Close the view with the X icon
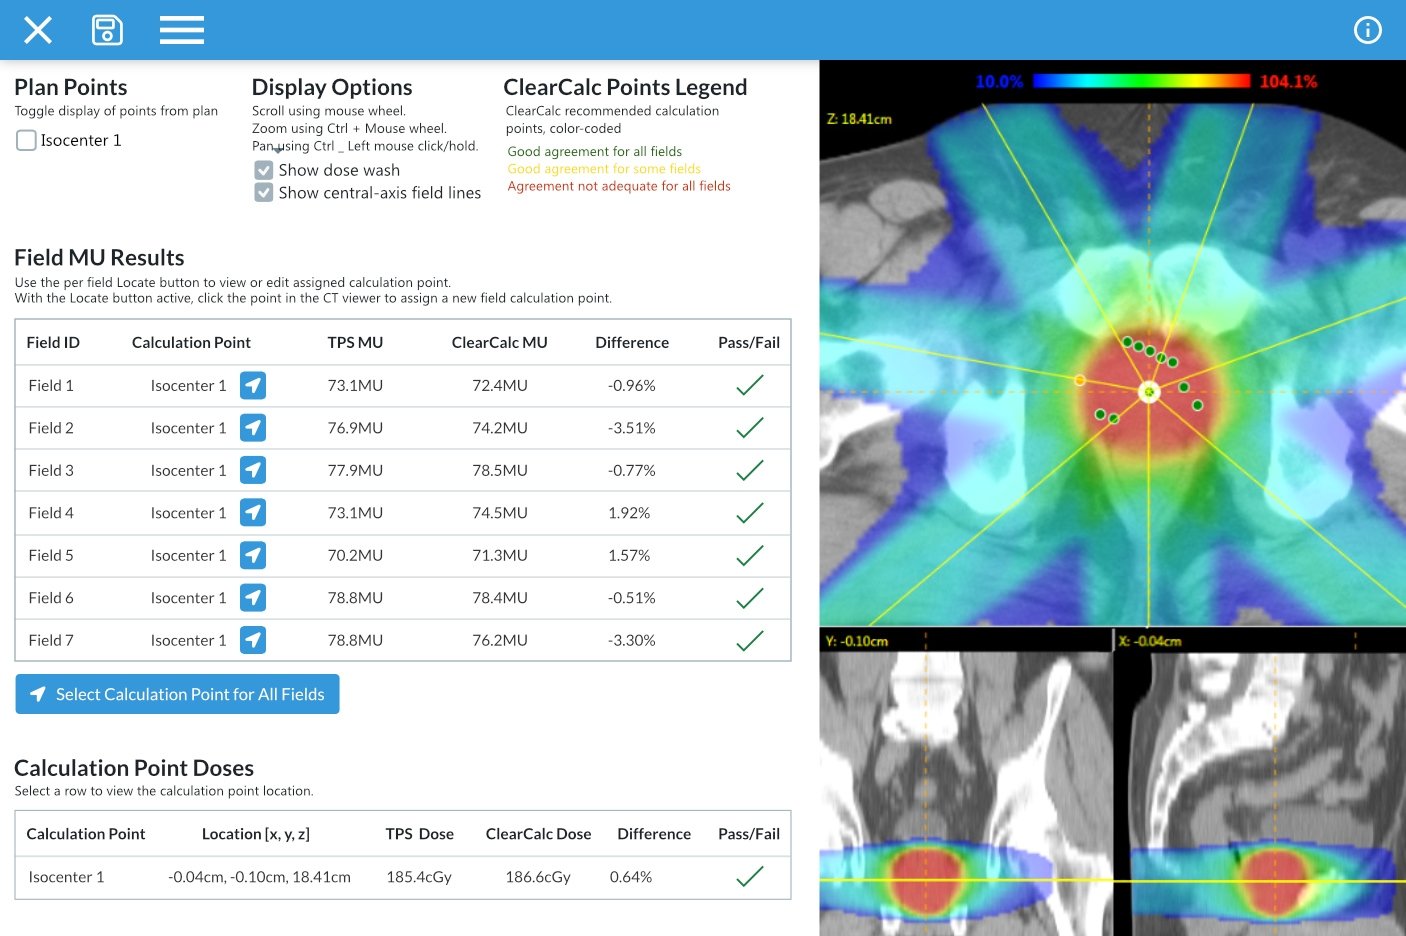 point(38,30)
